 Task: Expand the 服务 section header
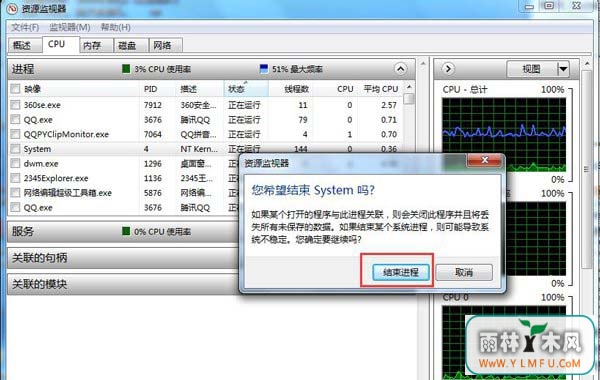[x=122, y=232]
